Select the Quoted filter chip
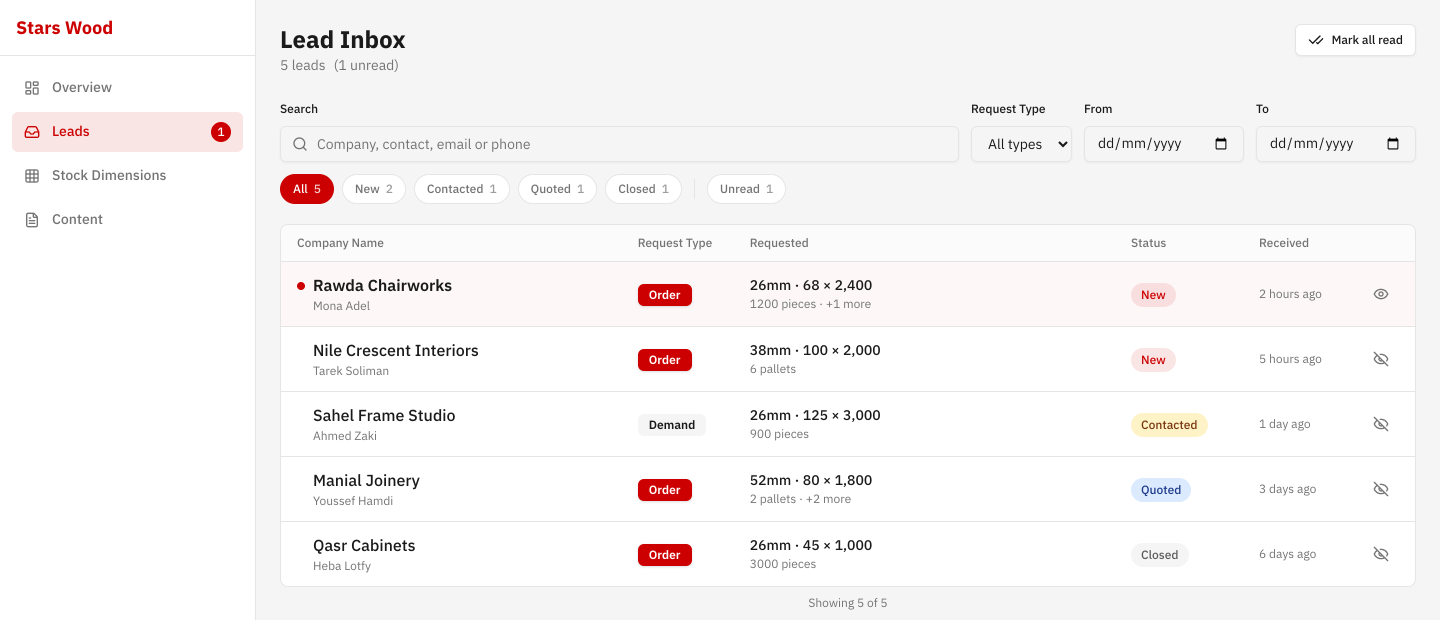 558,189
